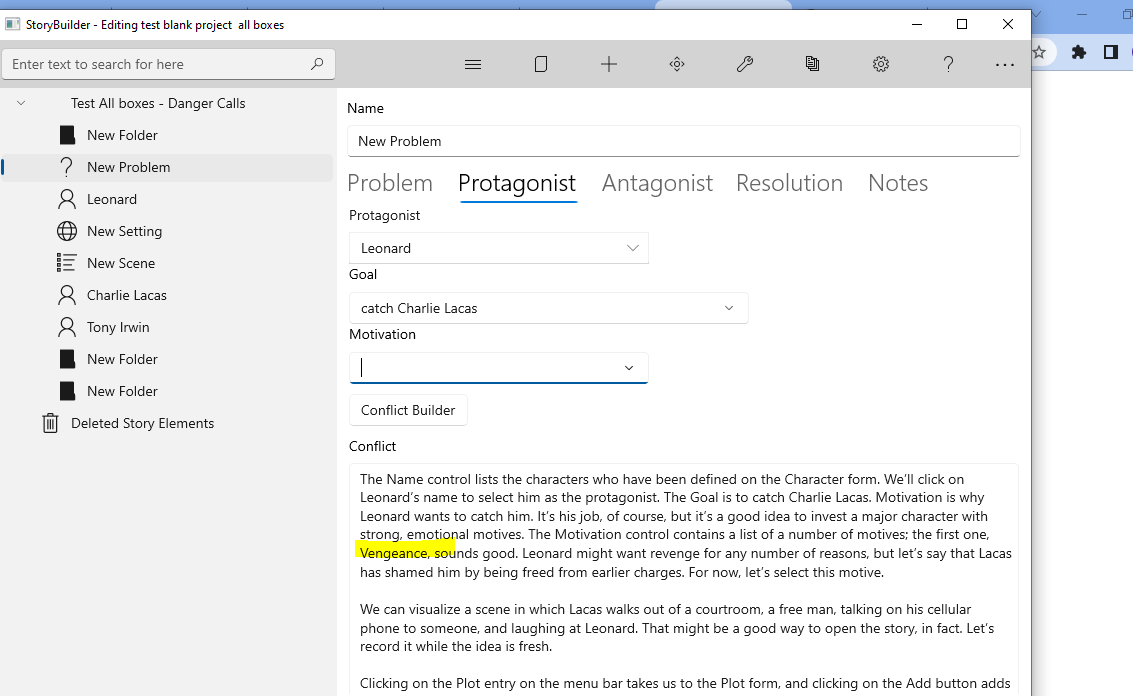Click the search magnifier button
Image resolution: width=1133 pixels, height=696 pixels.
coord(318,62)
